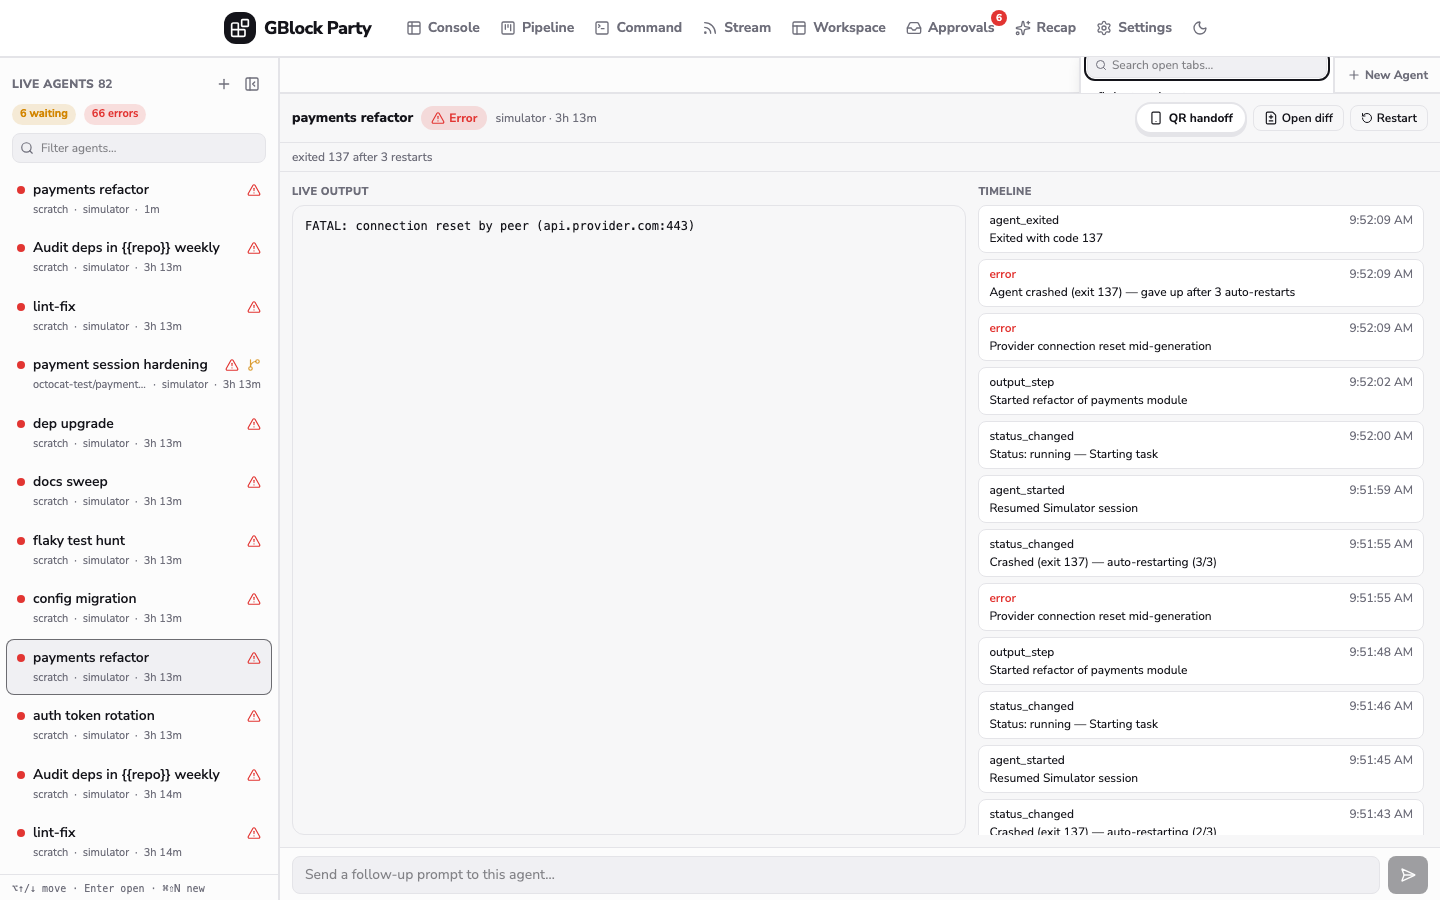Click warning icon on payments refactor 1m row

[x=254, y=190]
